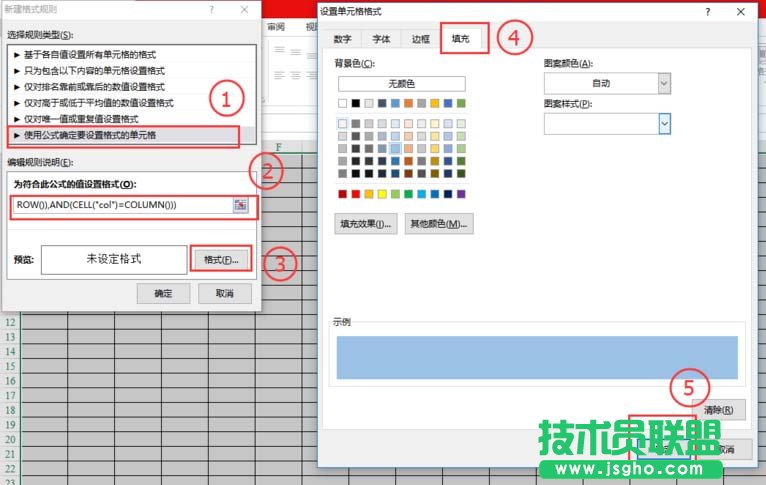Click the 无颜色 button
Screen dimensions: 766x485
[402, 84]
